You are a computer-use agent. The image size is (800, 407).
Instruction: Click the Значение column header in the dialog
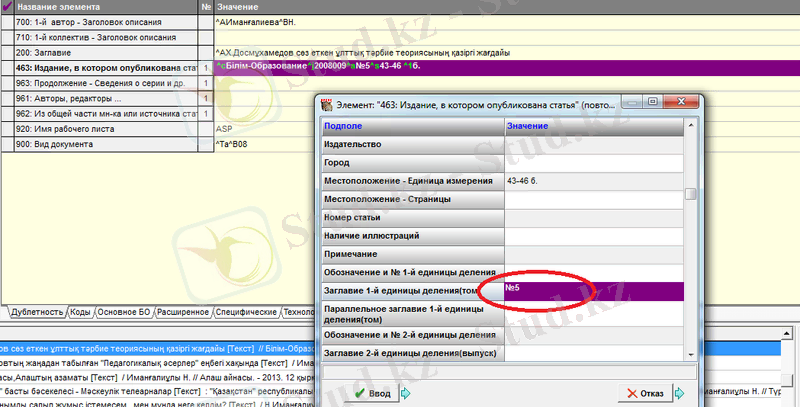[x=594, y=126]
